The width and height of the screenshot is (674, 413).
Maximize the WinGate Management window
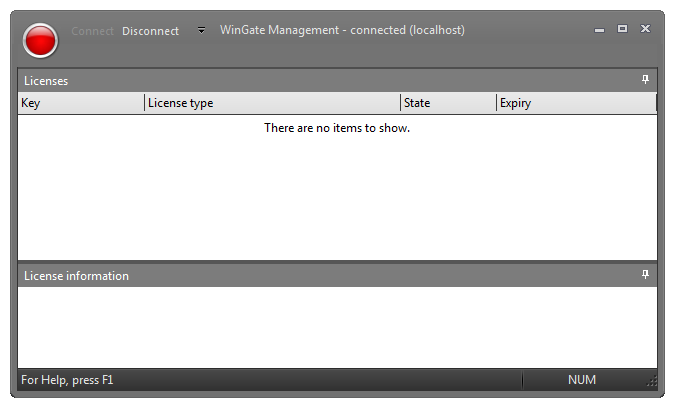click(622, 29)
